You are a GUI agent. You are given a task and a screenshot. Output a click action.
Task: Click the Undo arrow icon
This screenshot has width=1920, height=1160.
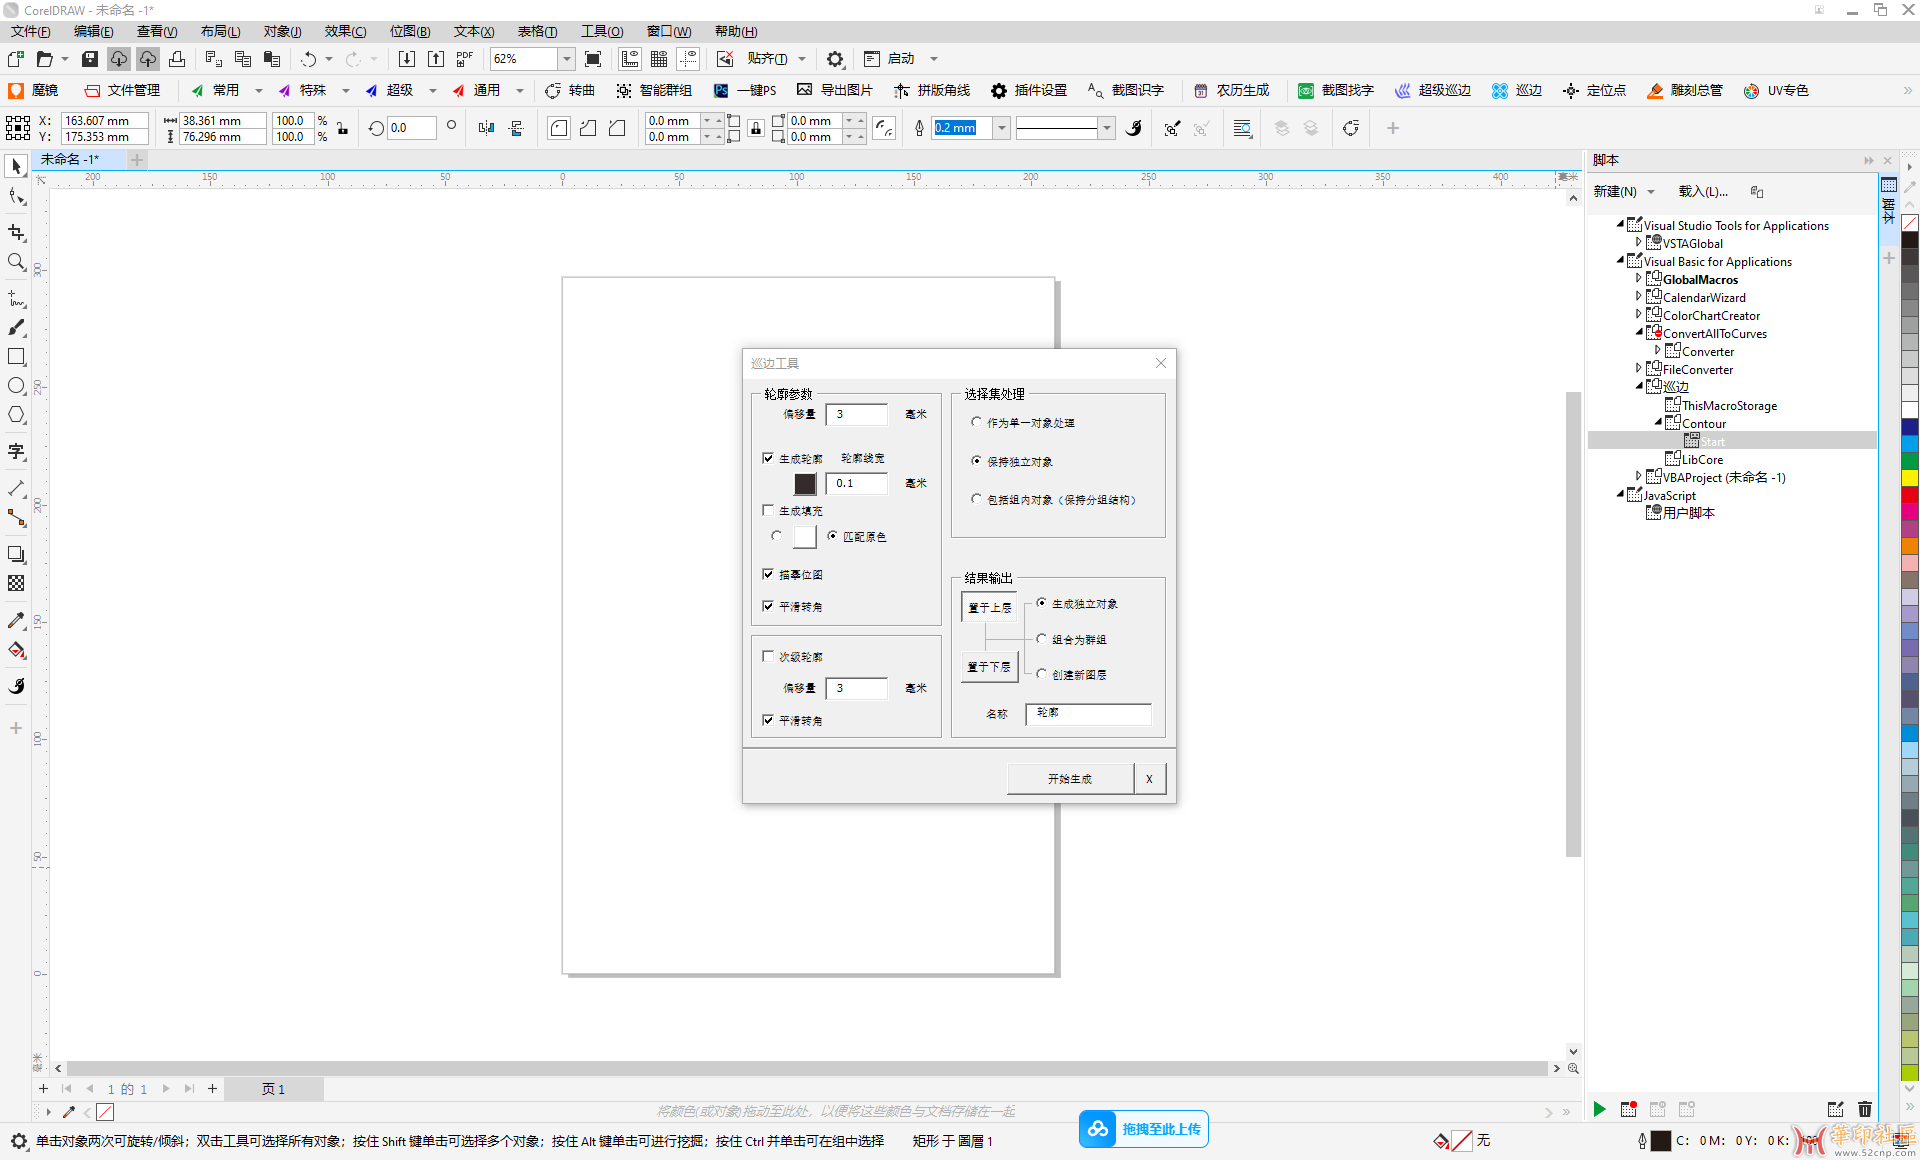(x=309, y=59)
